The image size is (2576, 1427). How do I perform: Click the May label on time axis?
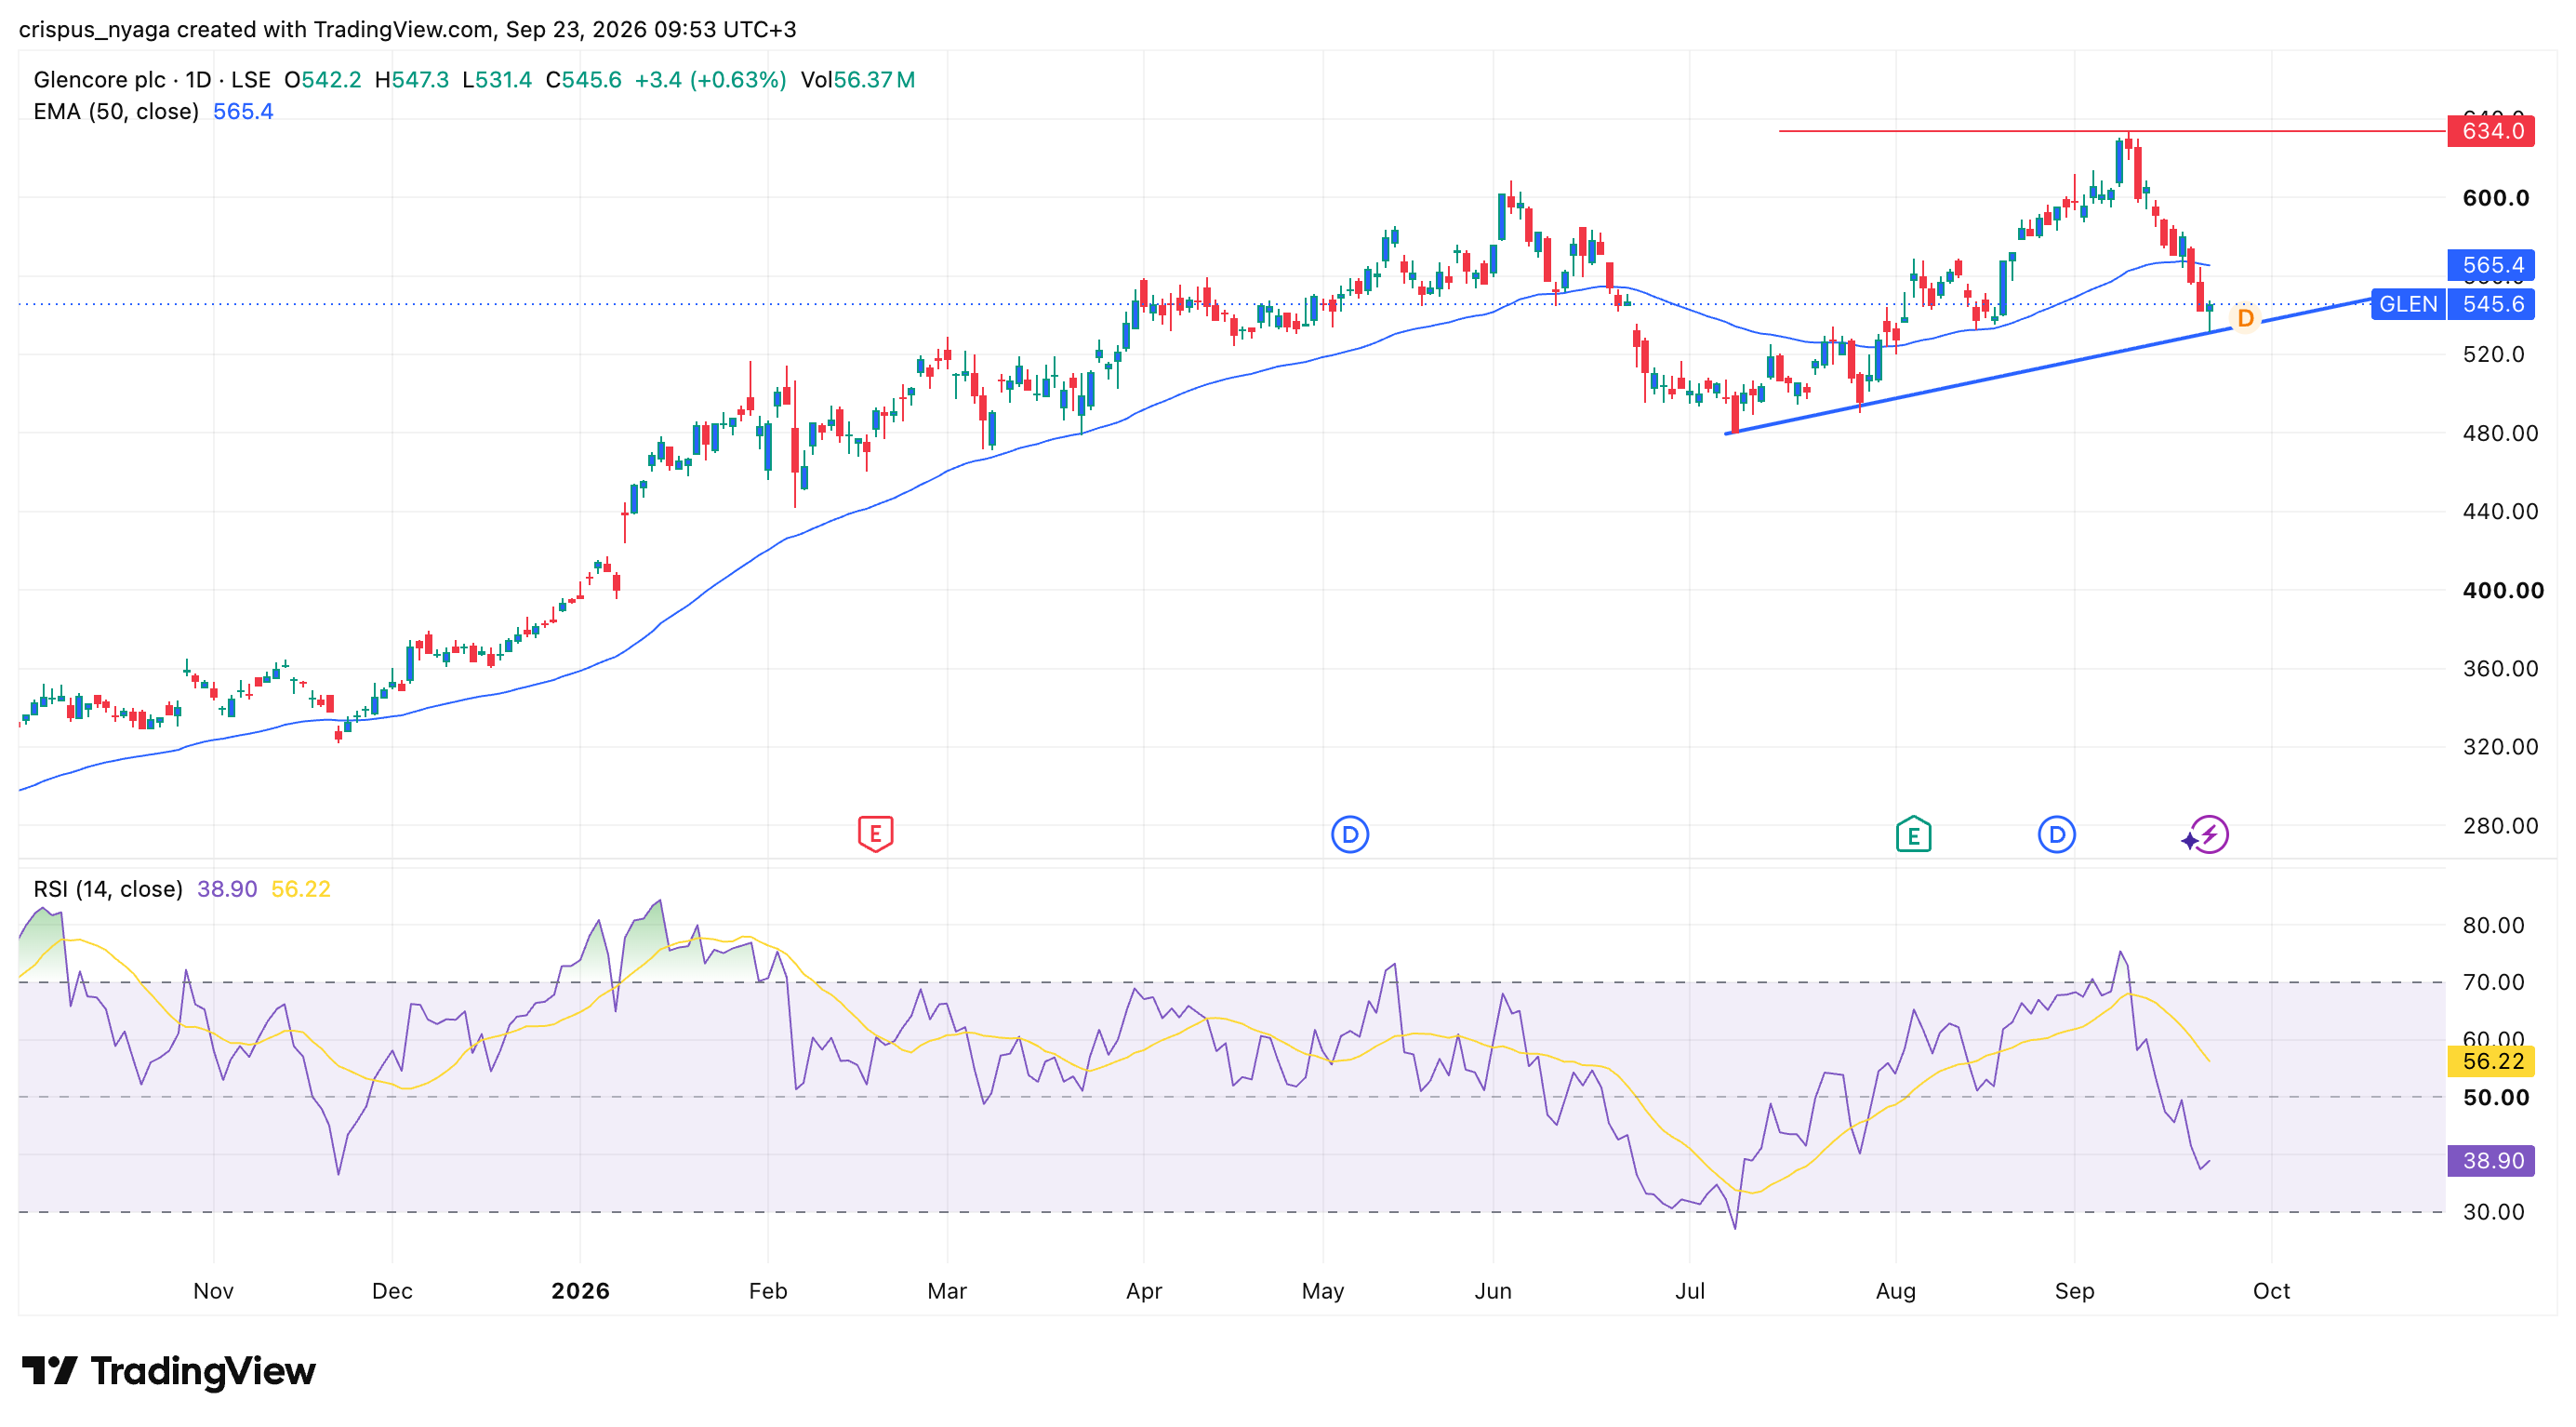(1323, 1291)
